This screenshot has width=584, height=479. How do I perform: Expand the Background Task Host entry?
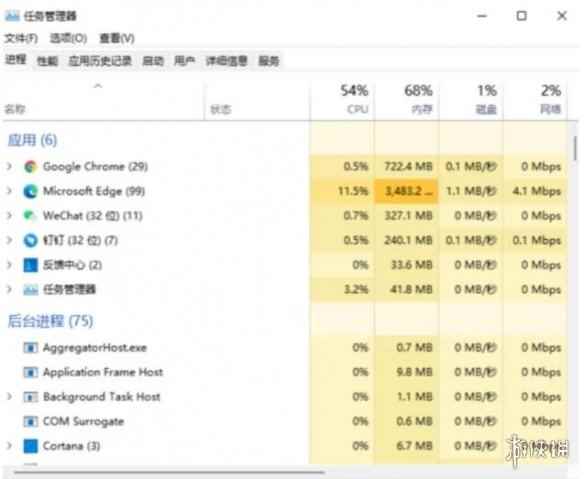click(x=10, y=397)
